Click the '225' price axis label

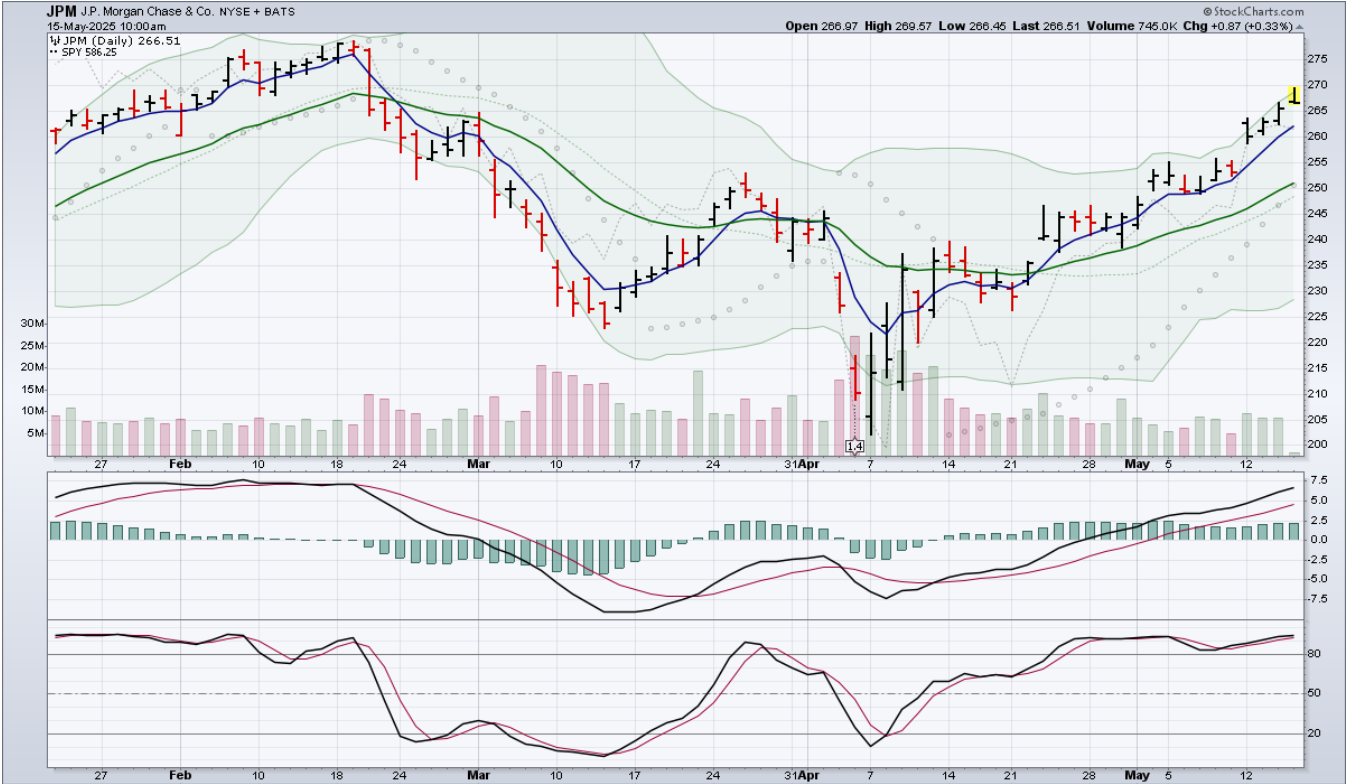1318,317
